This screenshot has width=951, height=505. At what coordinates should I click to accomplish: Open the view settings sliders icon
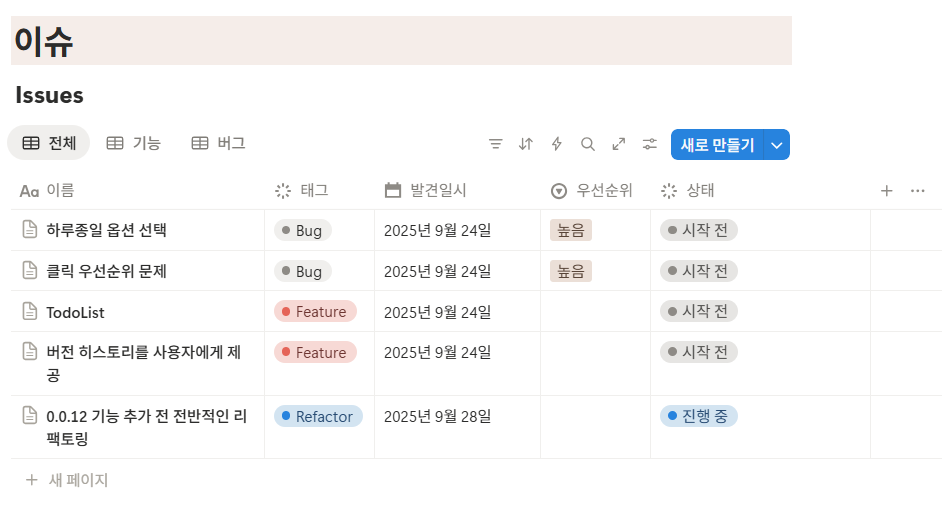[650, 144]
